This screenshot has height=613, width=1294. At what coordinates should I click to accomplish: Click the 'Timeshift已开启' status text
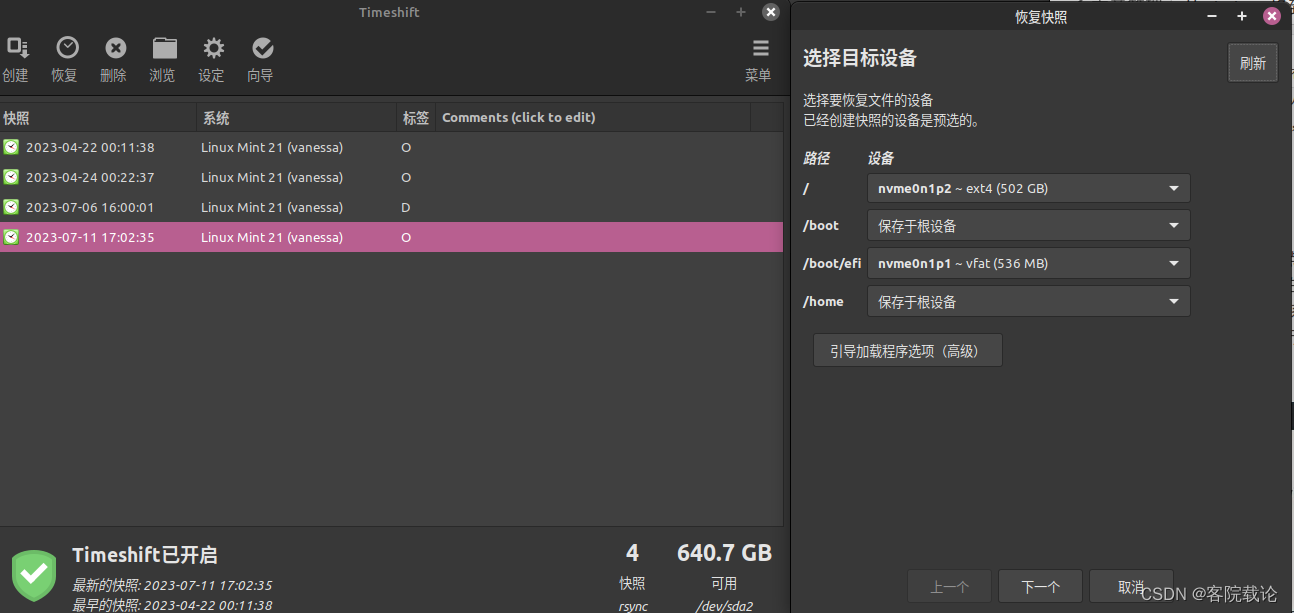[145, 555]
